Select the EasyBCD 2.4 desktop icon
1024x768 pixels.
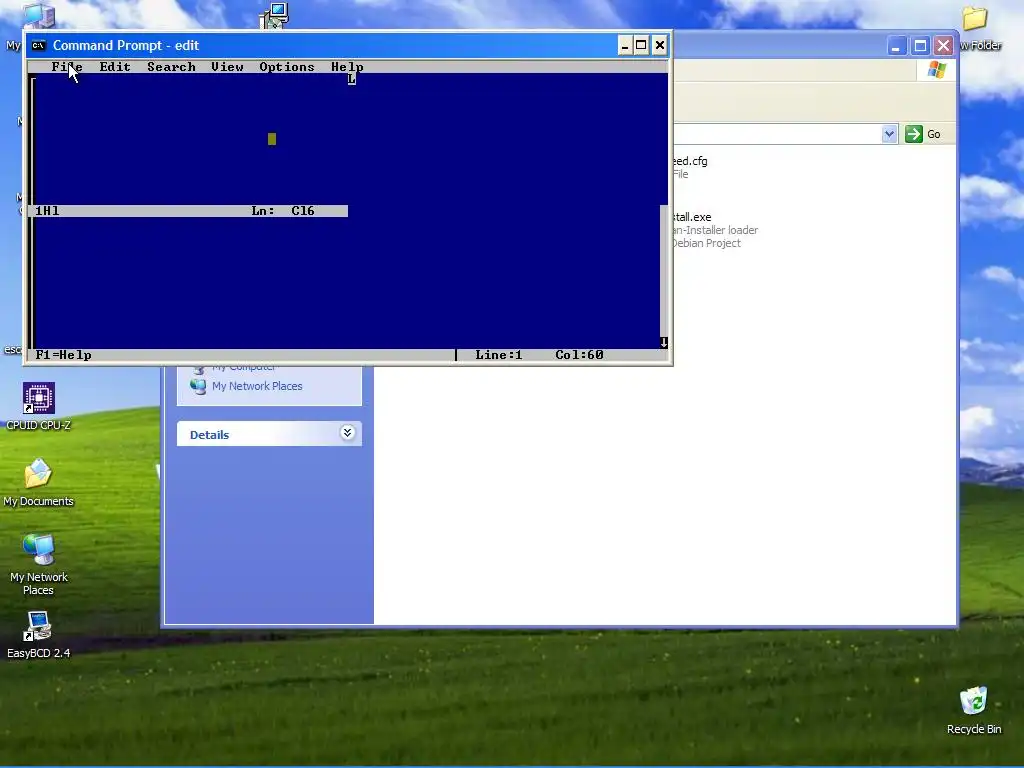[39, 635]
